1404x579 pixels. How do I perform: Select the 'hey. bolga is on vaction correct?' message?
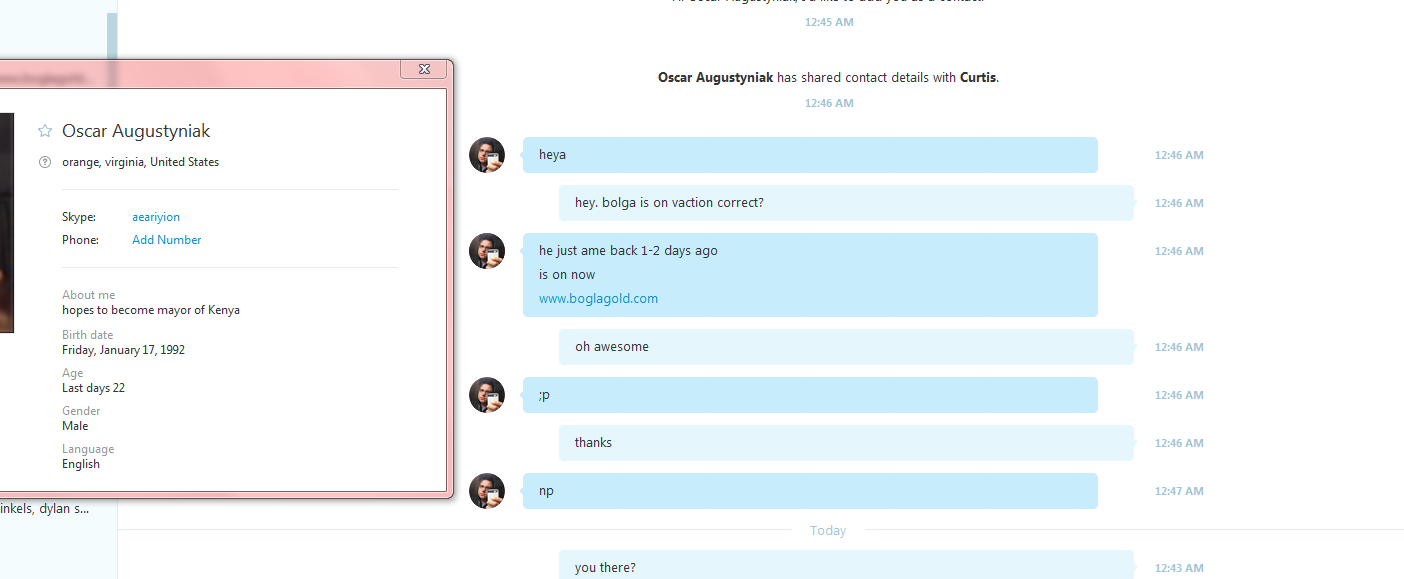846,203
